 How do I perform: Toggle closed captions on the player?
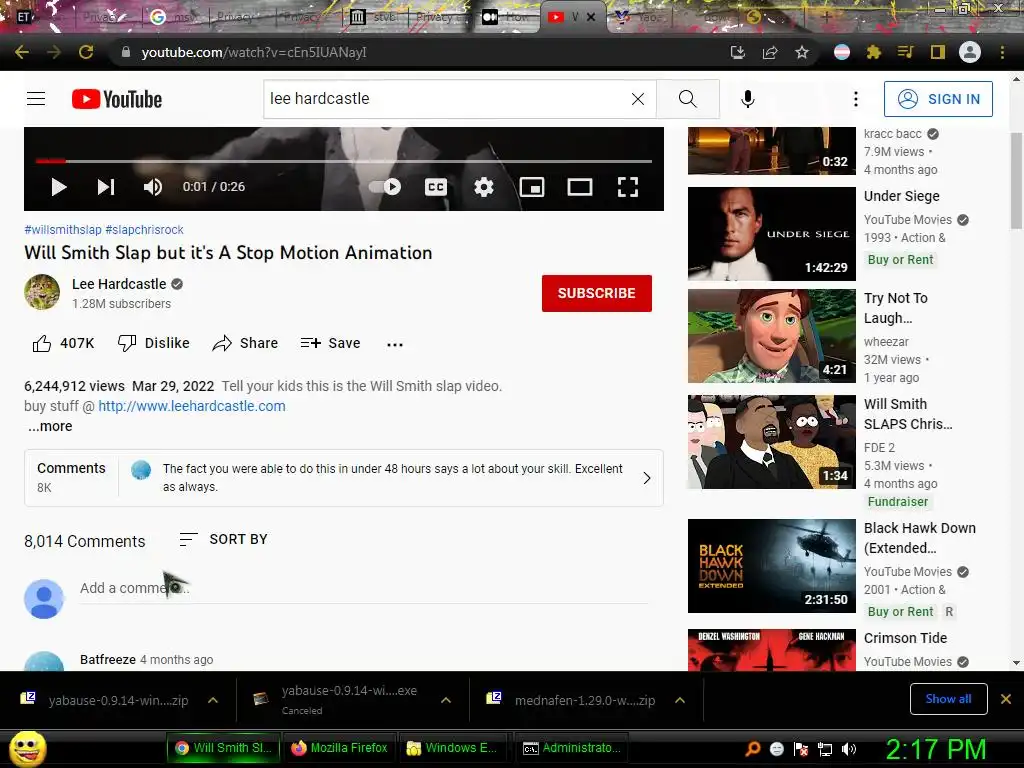[x=436, y=187]
